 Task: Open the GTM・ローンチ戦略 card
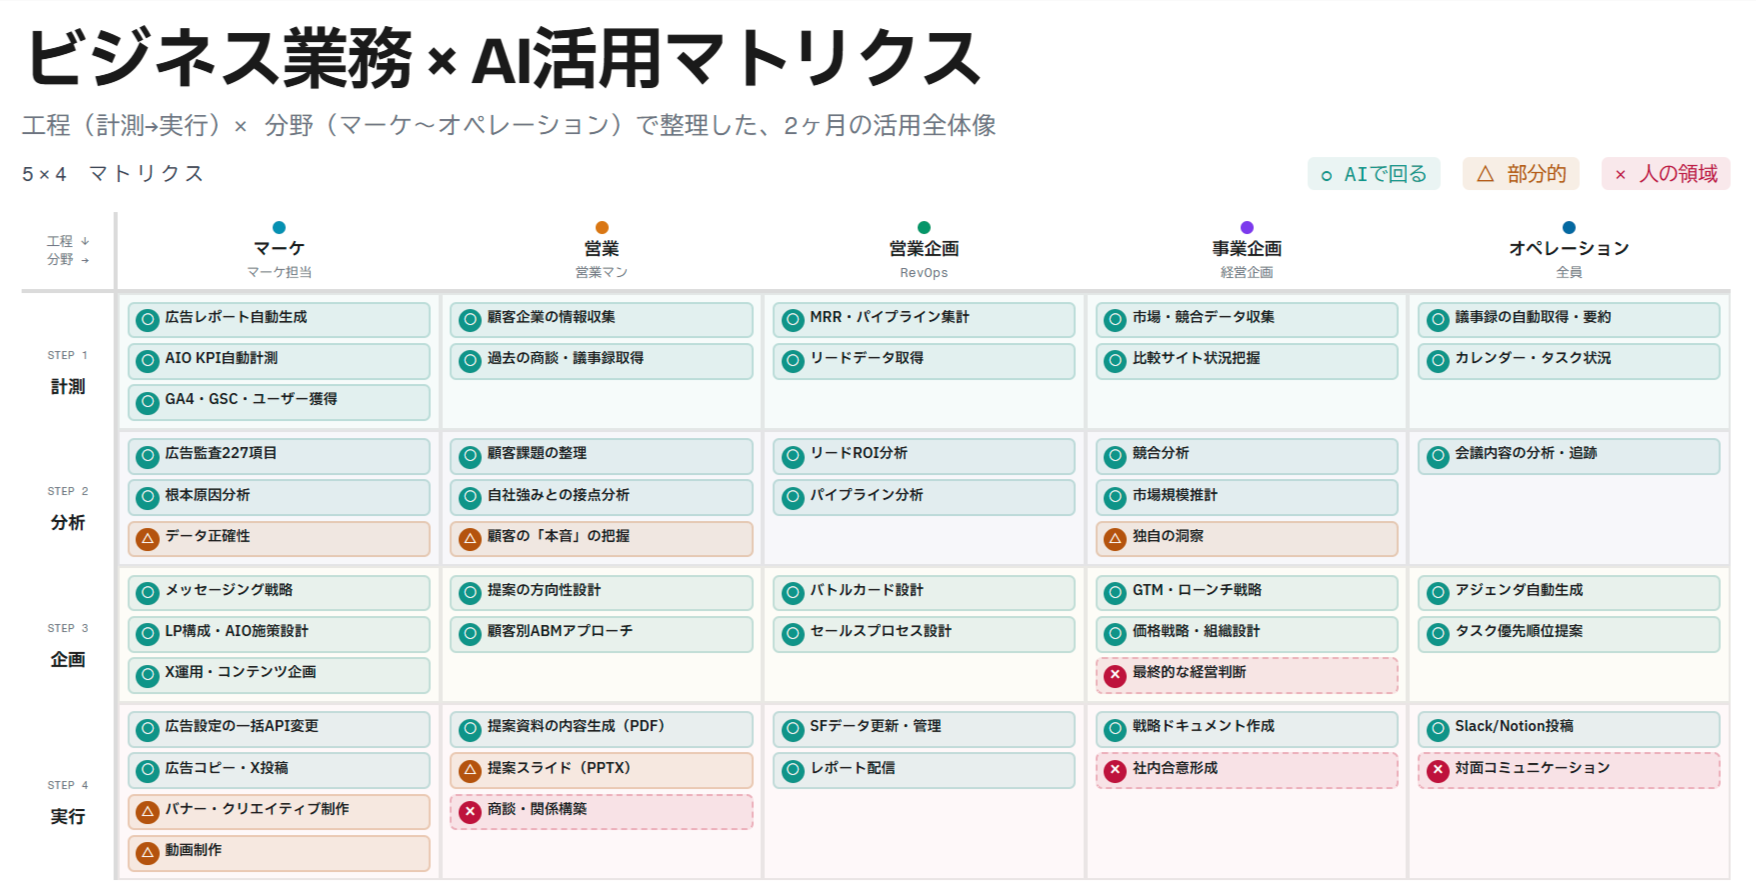(x=1246, y=593)
